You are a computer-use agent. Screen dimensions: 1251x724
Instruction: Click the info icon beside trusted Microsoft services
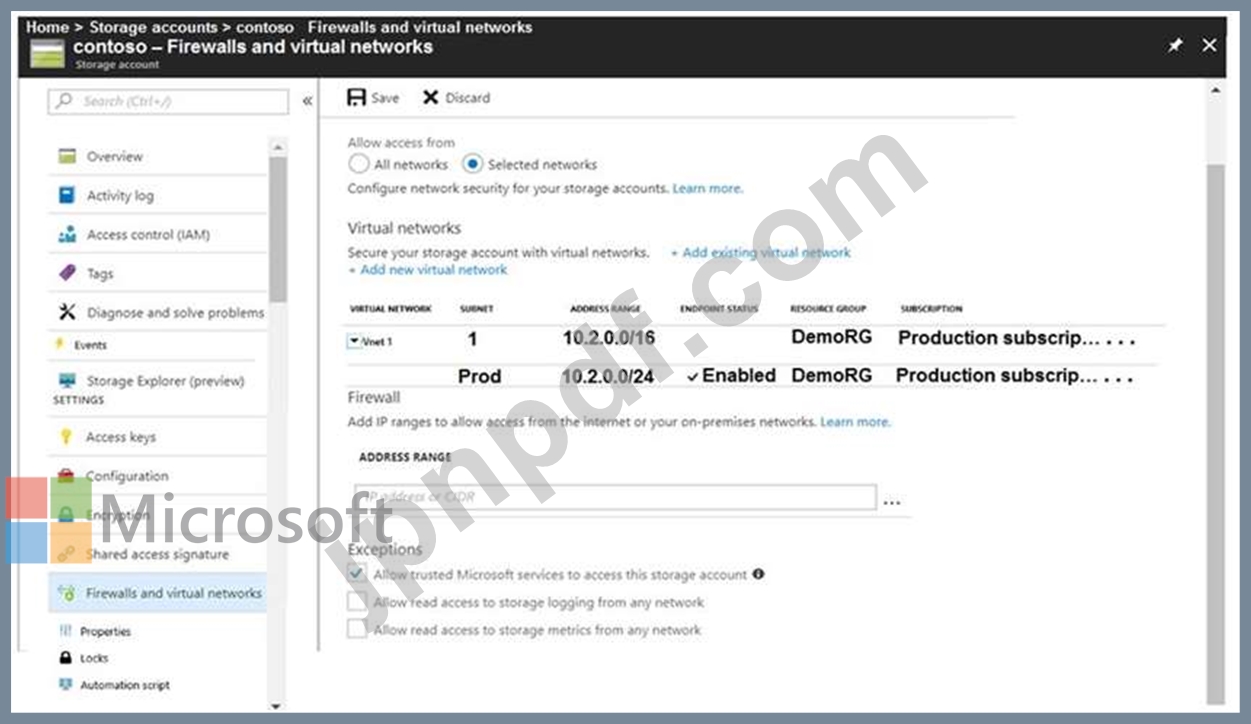point(758,574)
